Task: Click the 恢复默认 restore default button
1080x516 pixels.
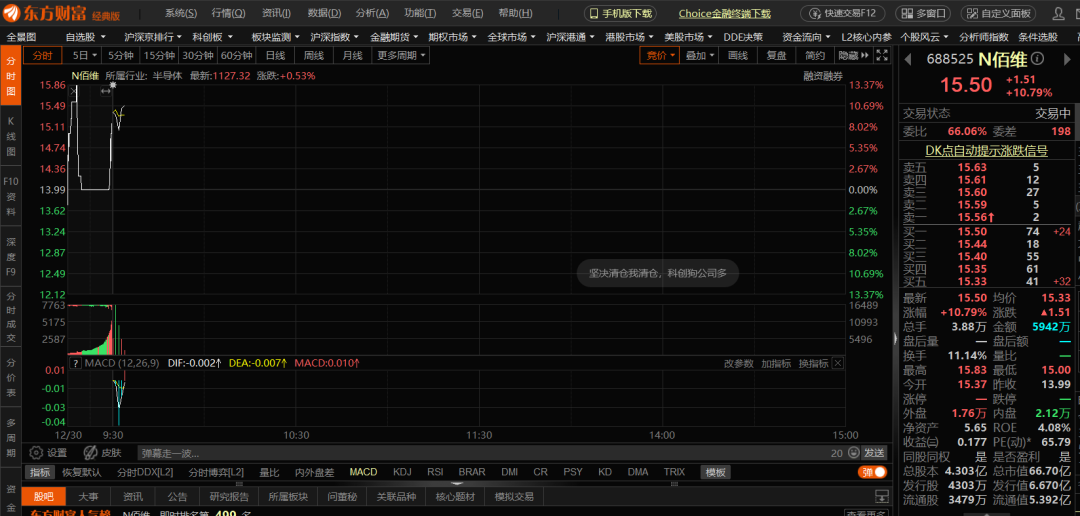Action: point(82,472)
